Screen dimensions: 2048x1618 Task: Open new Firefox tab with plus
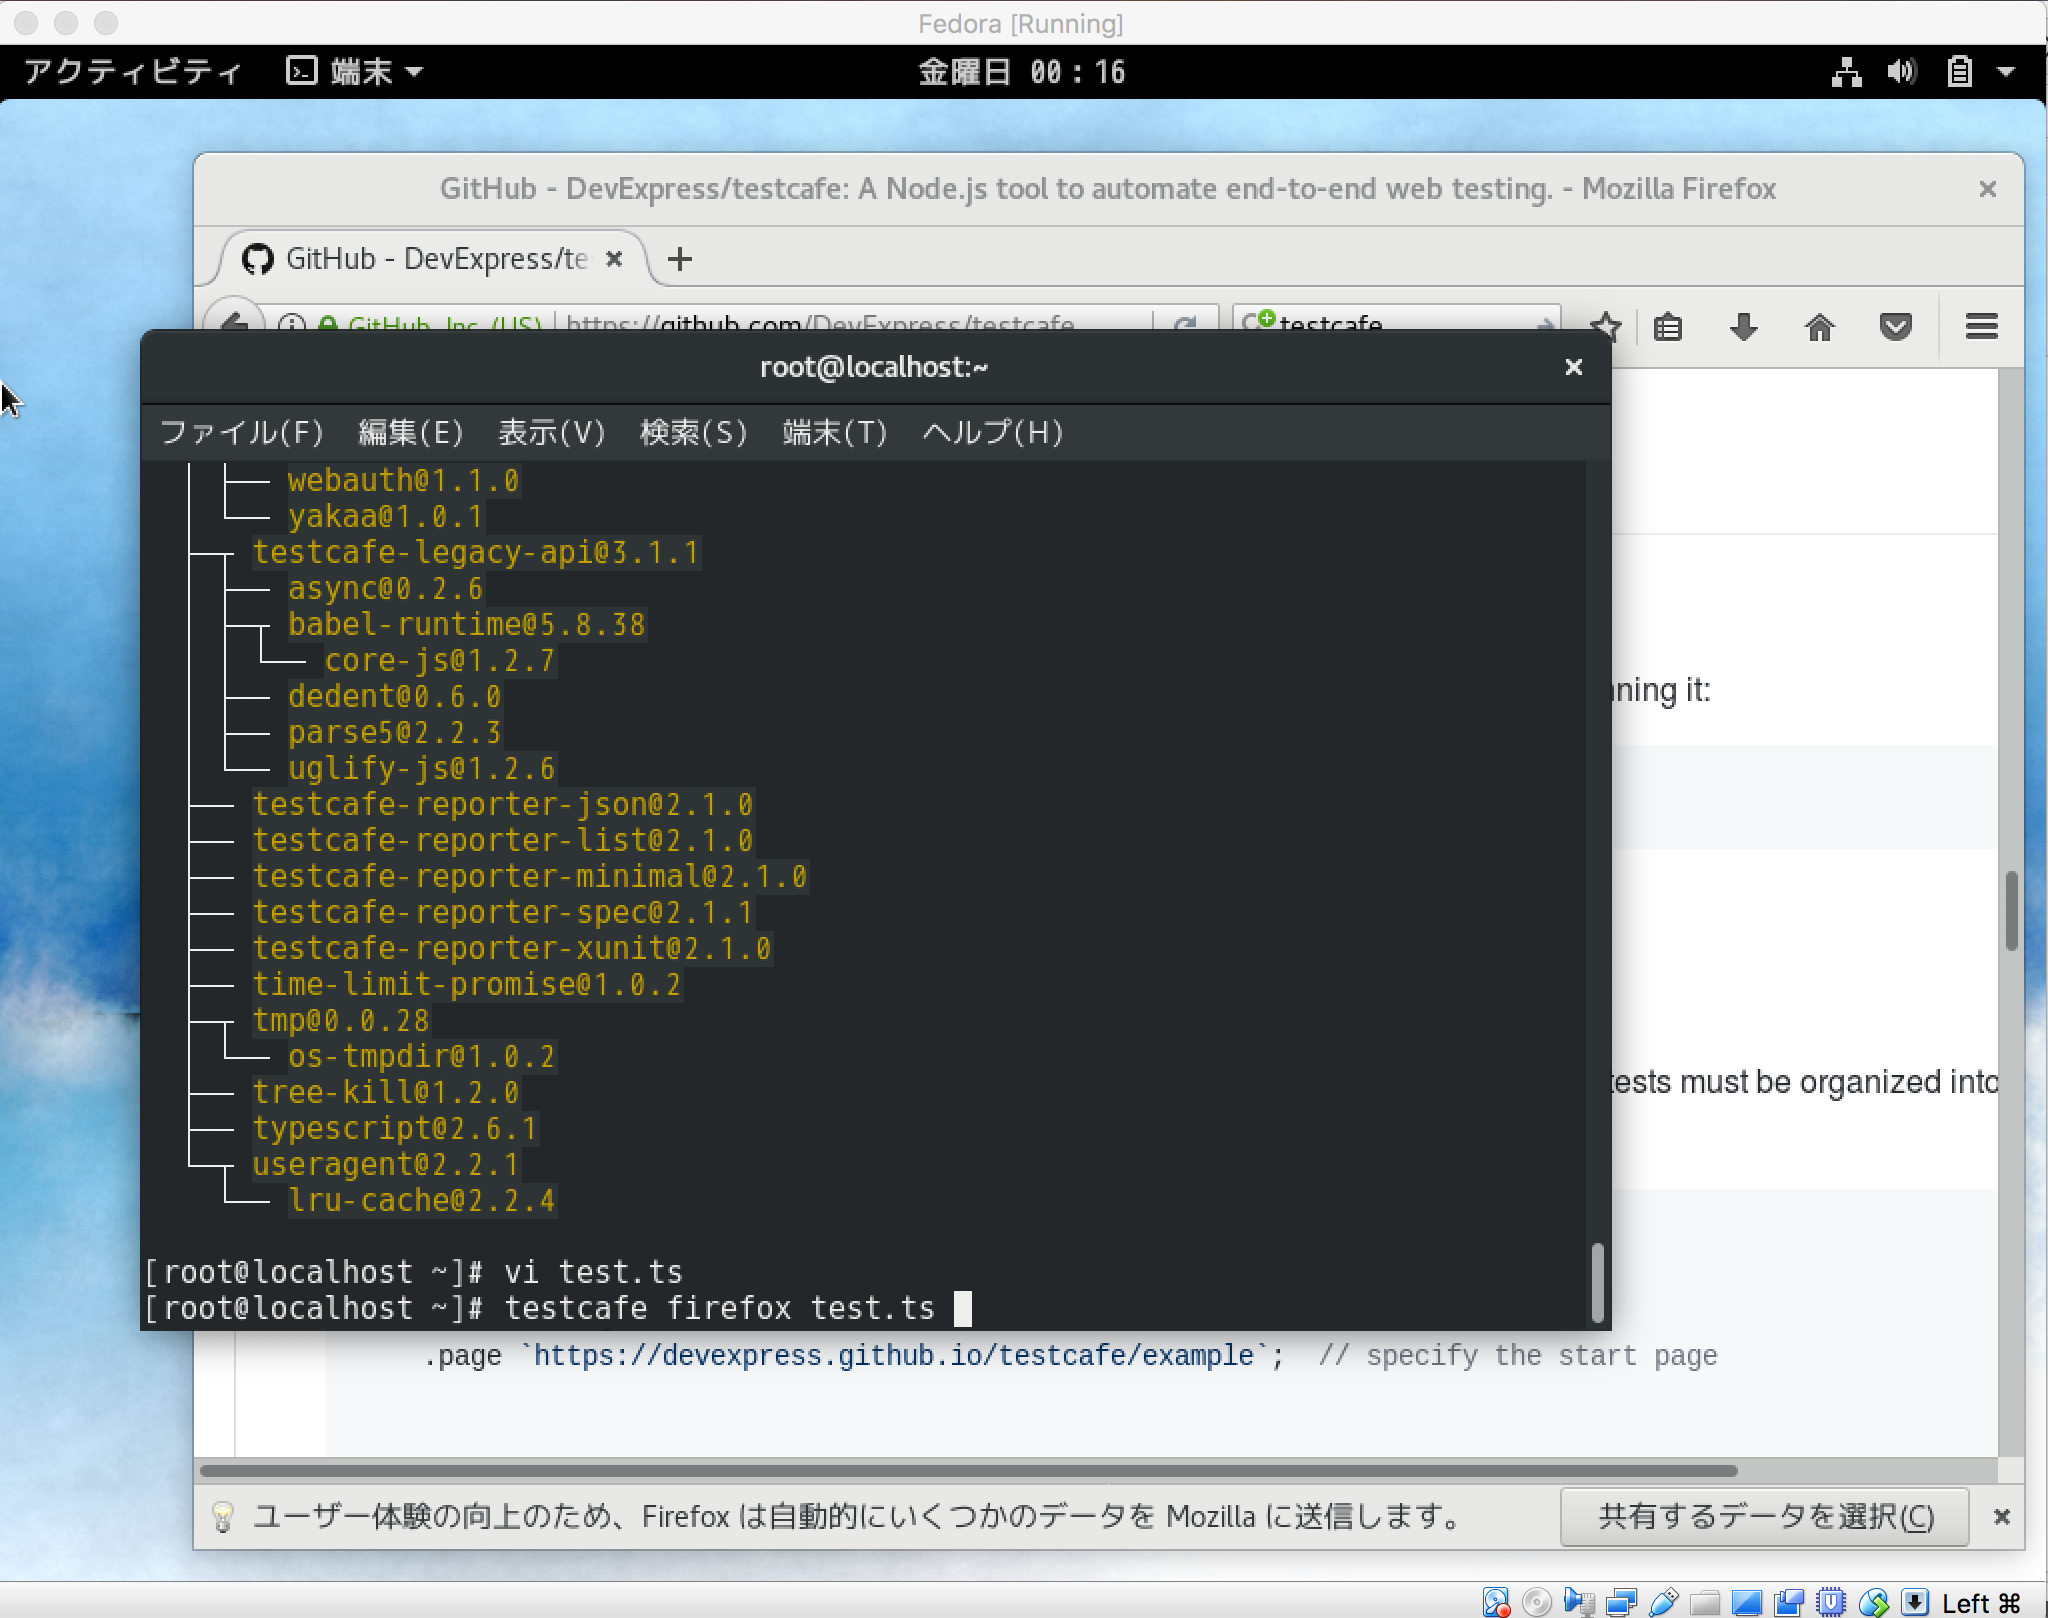[680, 259]
